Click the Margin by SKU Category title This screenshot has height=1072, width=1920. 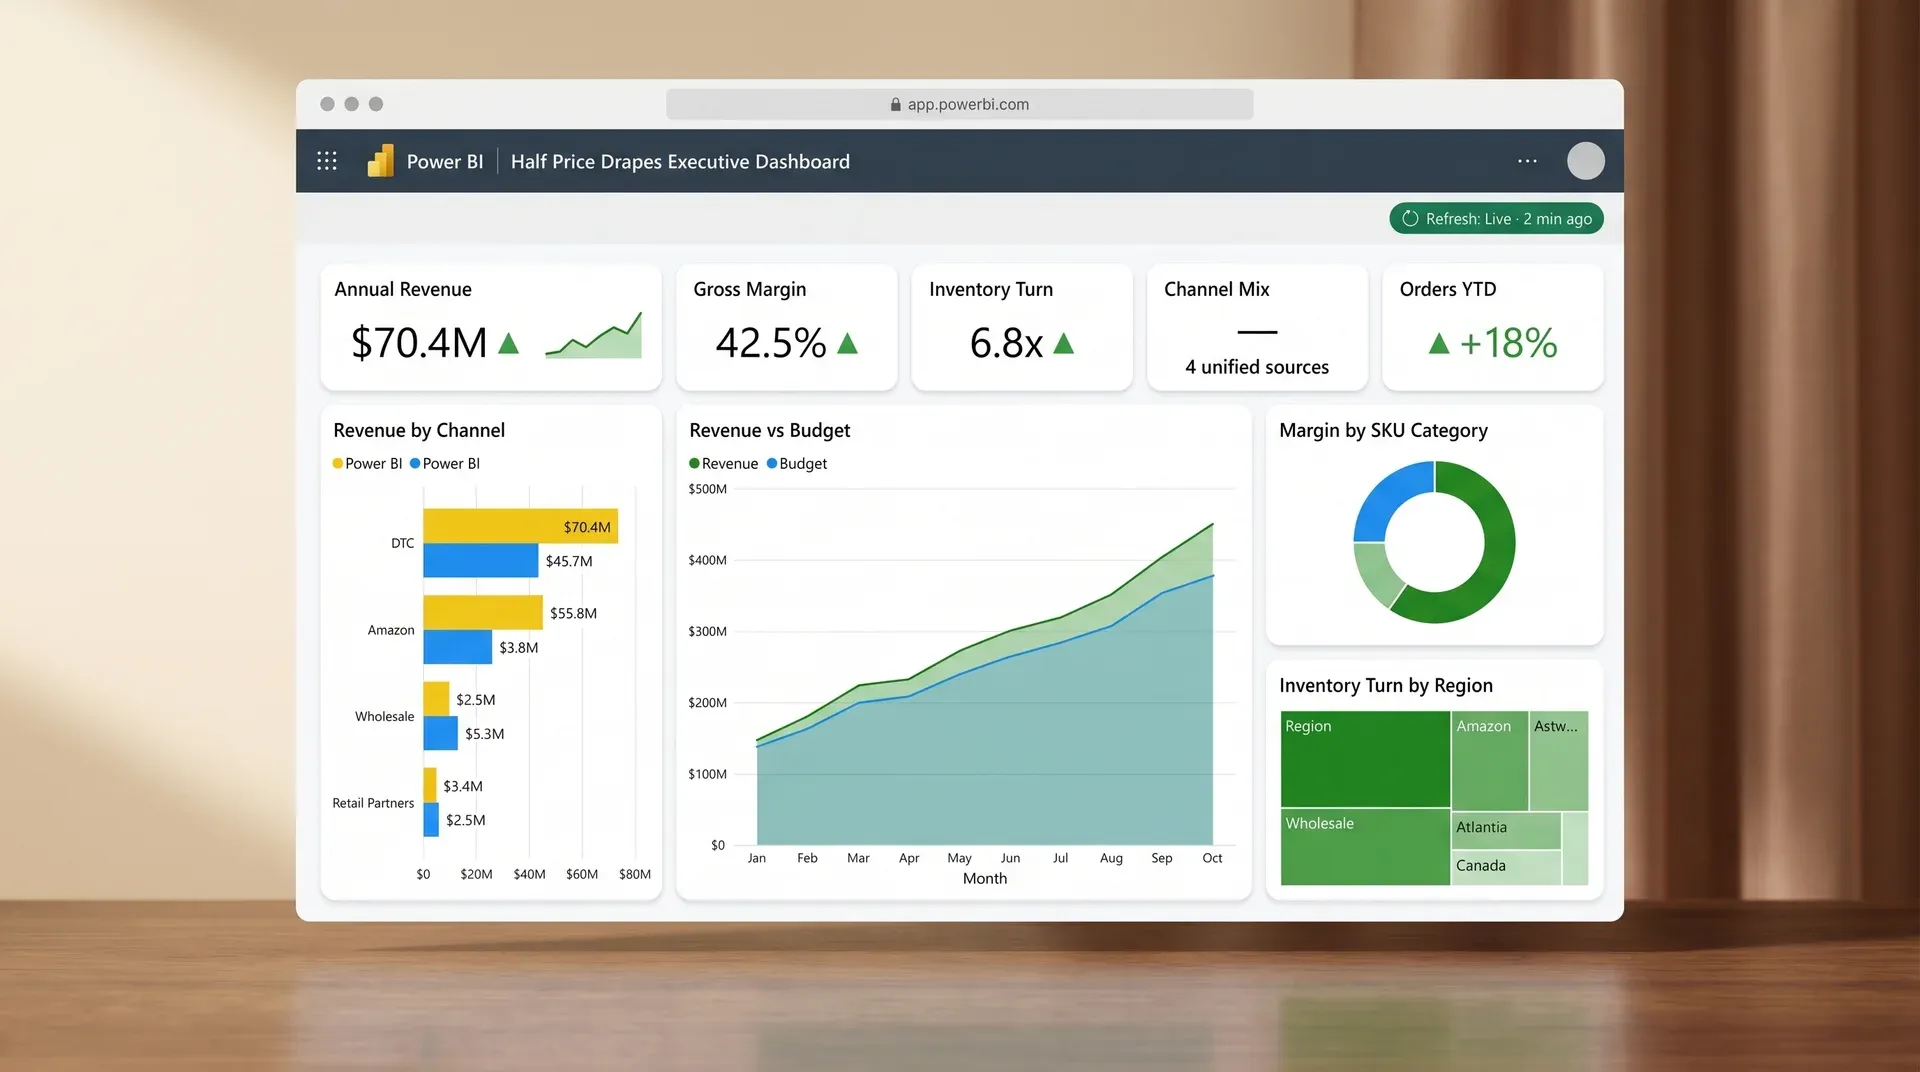coord(1383,430)
